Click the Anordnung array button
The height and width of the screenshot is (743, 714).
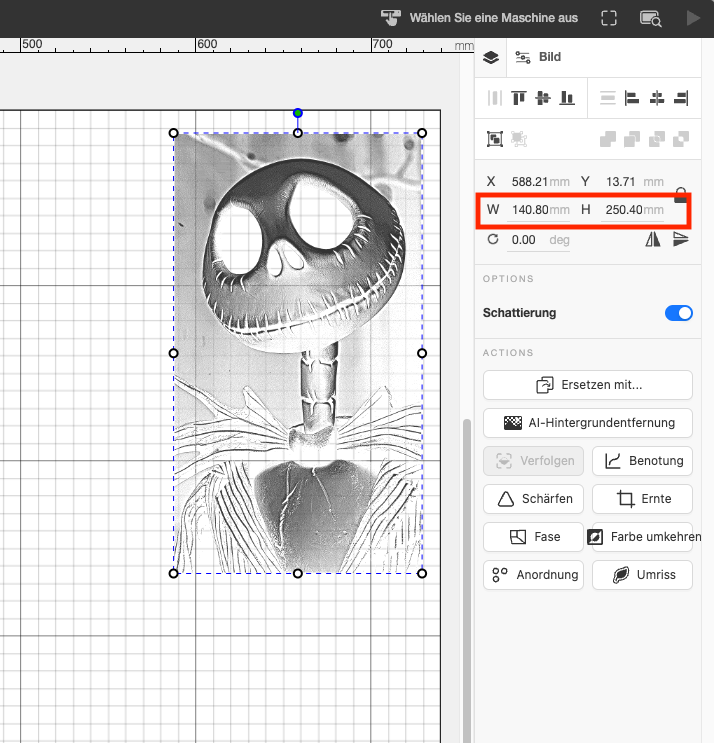[x=533, y=574]
